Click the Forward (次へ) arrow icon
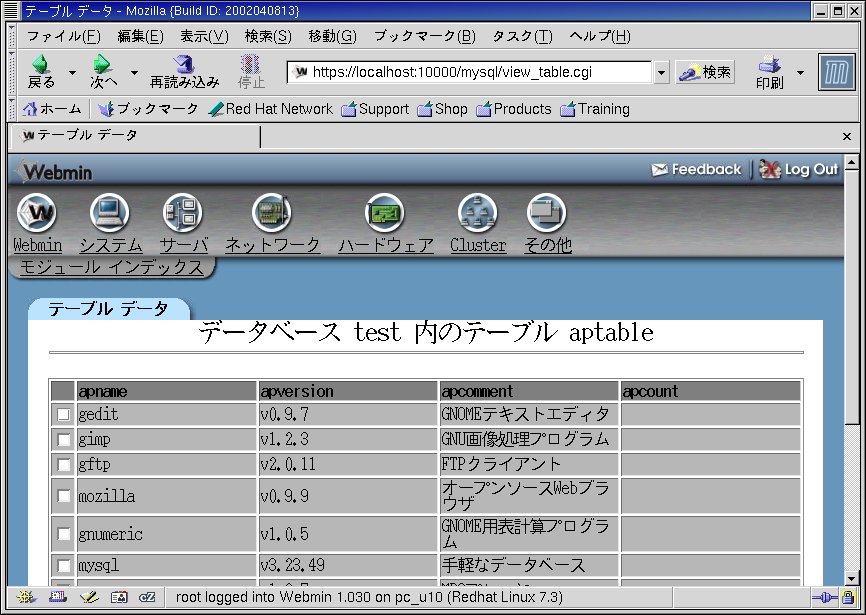 click(x=102, y=65)
